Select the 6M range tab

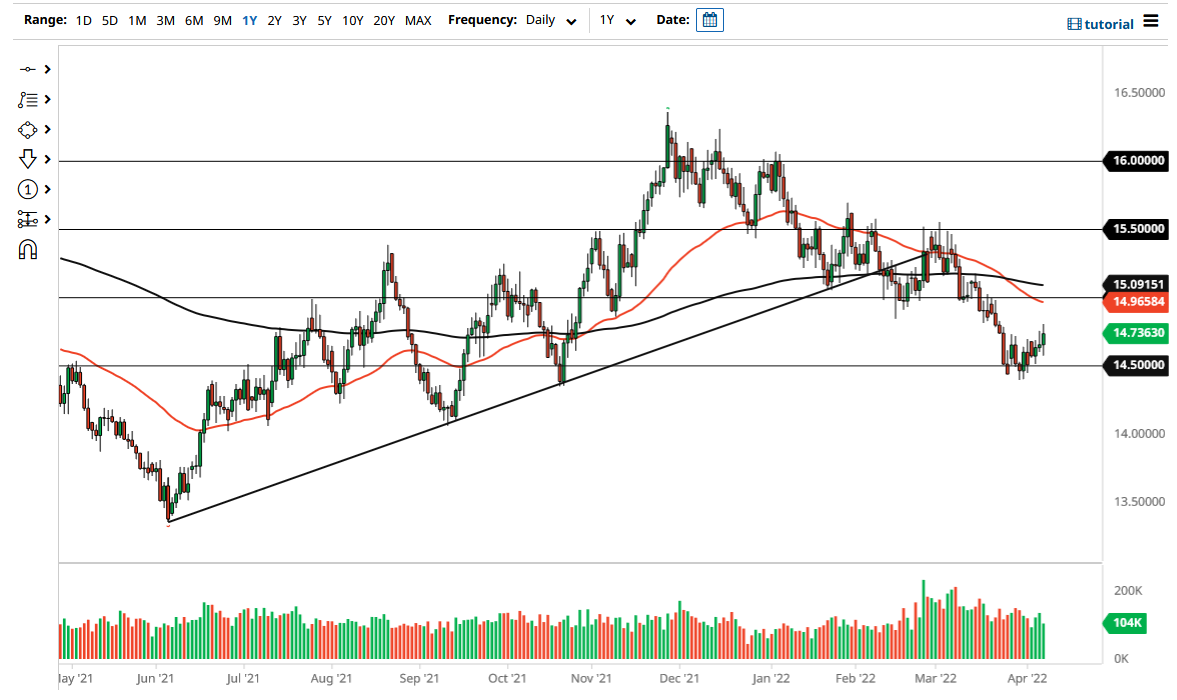point(194,20)
